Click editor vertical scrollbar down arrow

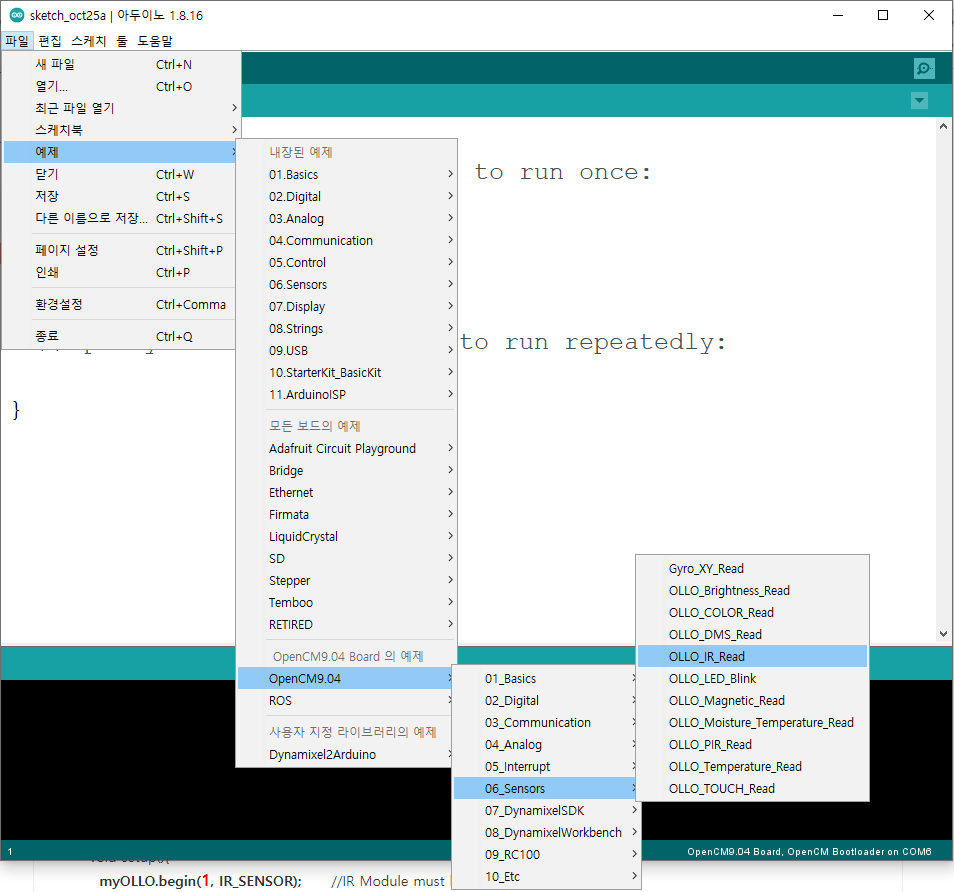(943, 633)
